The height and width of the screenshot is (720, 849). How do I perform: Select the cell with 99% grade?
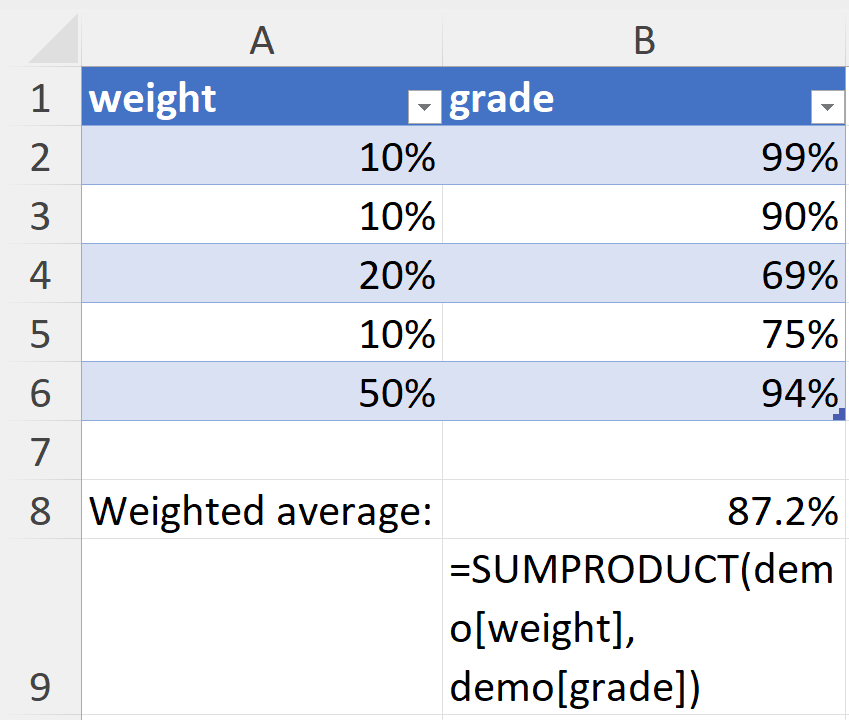(645, 157)
